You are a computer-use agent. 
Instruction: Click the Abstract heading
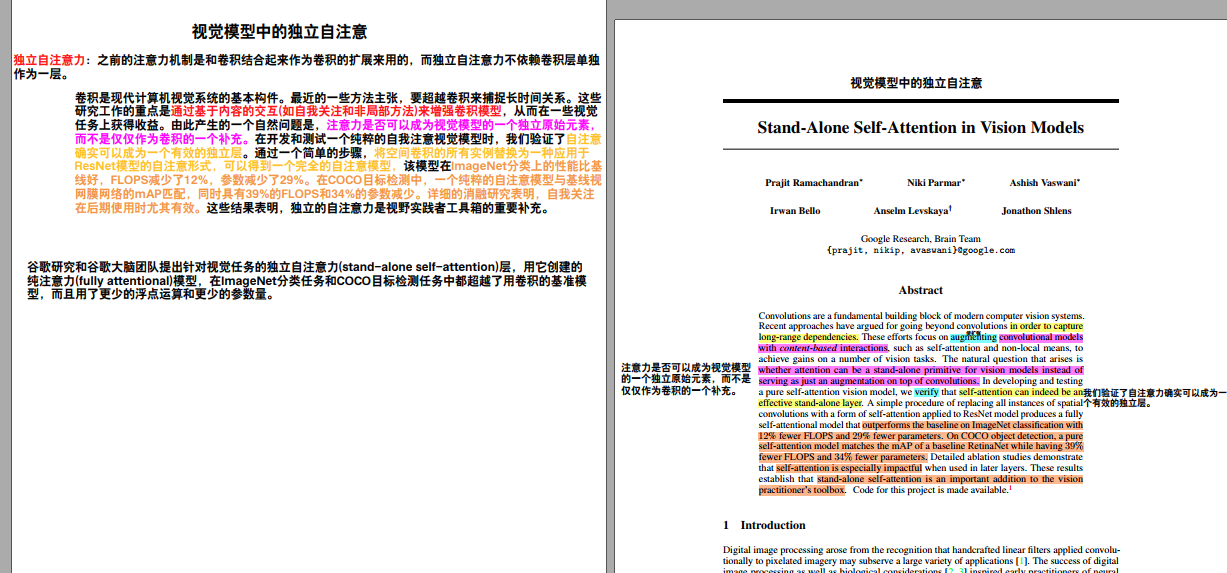coord(920,290)
